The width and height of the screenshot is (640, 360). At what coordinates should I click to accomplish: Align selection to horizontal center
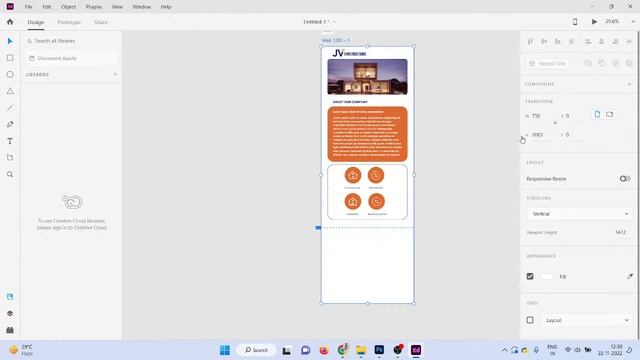602,41
